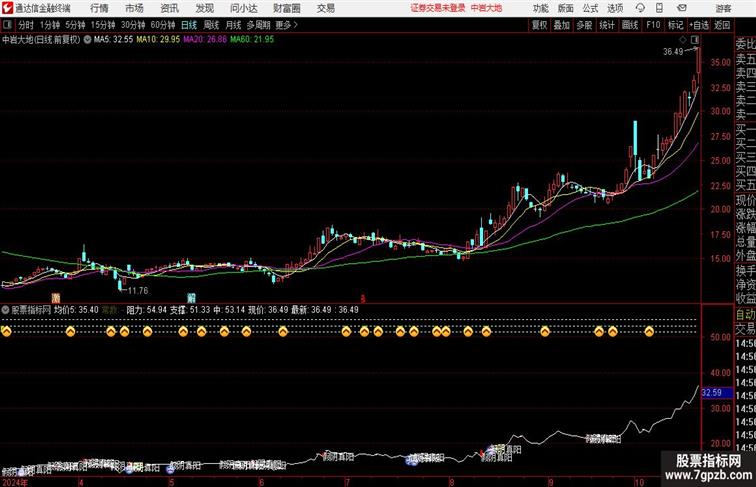Click the 36.49 high price label

click(673, 52)
